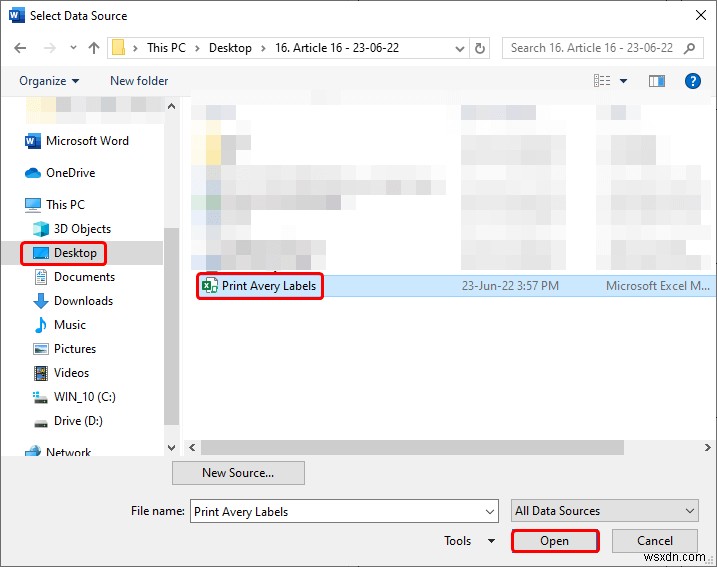Expand address bar history dropdown

click(460, 48)
